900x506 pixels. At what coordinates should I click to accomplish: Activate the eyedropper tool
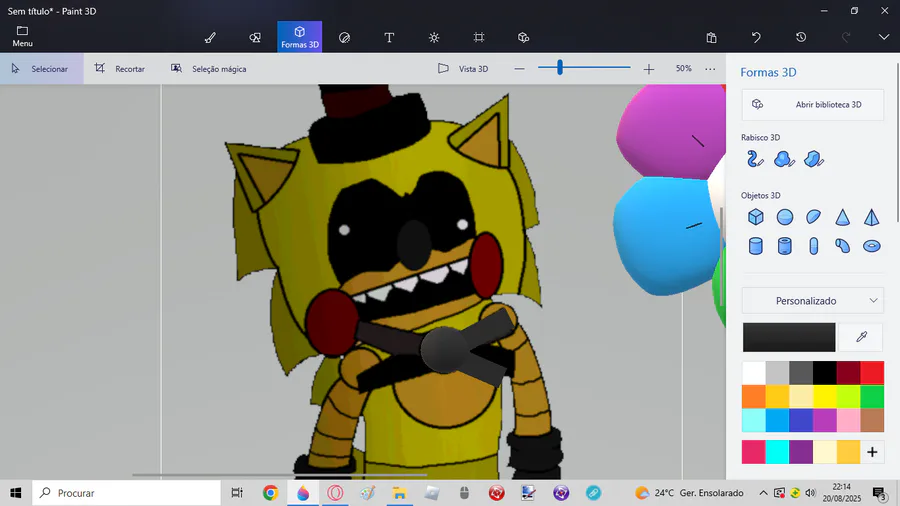[861, 337]
